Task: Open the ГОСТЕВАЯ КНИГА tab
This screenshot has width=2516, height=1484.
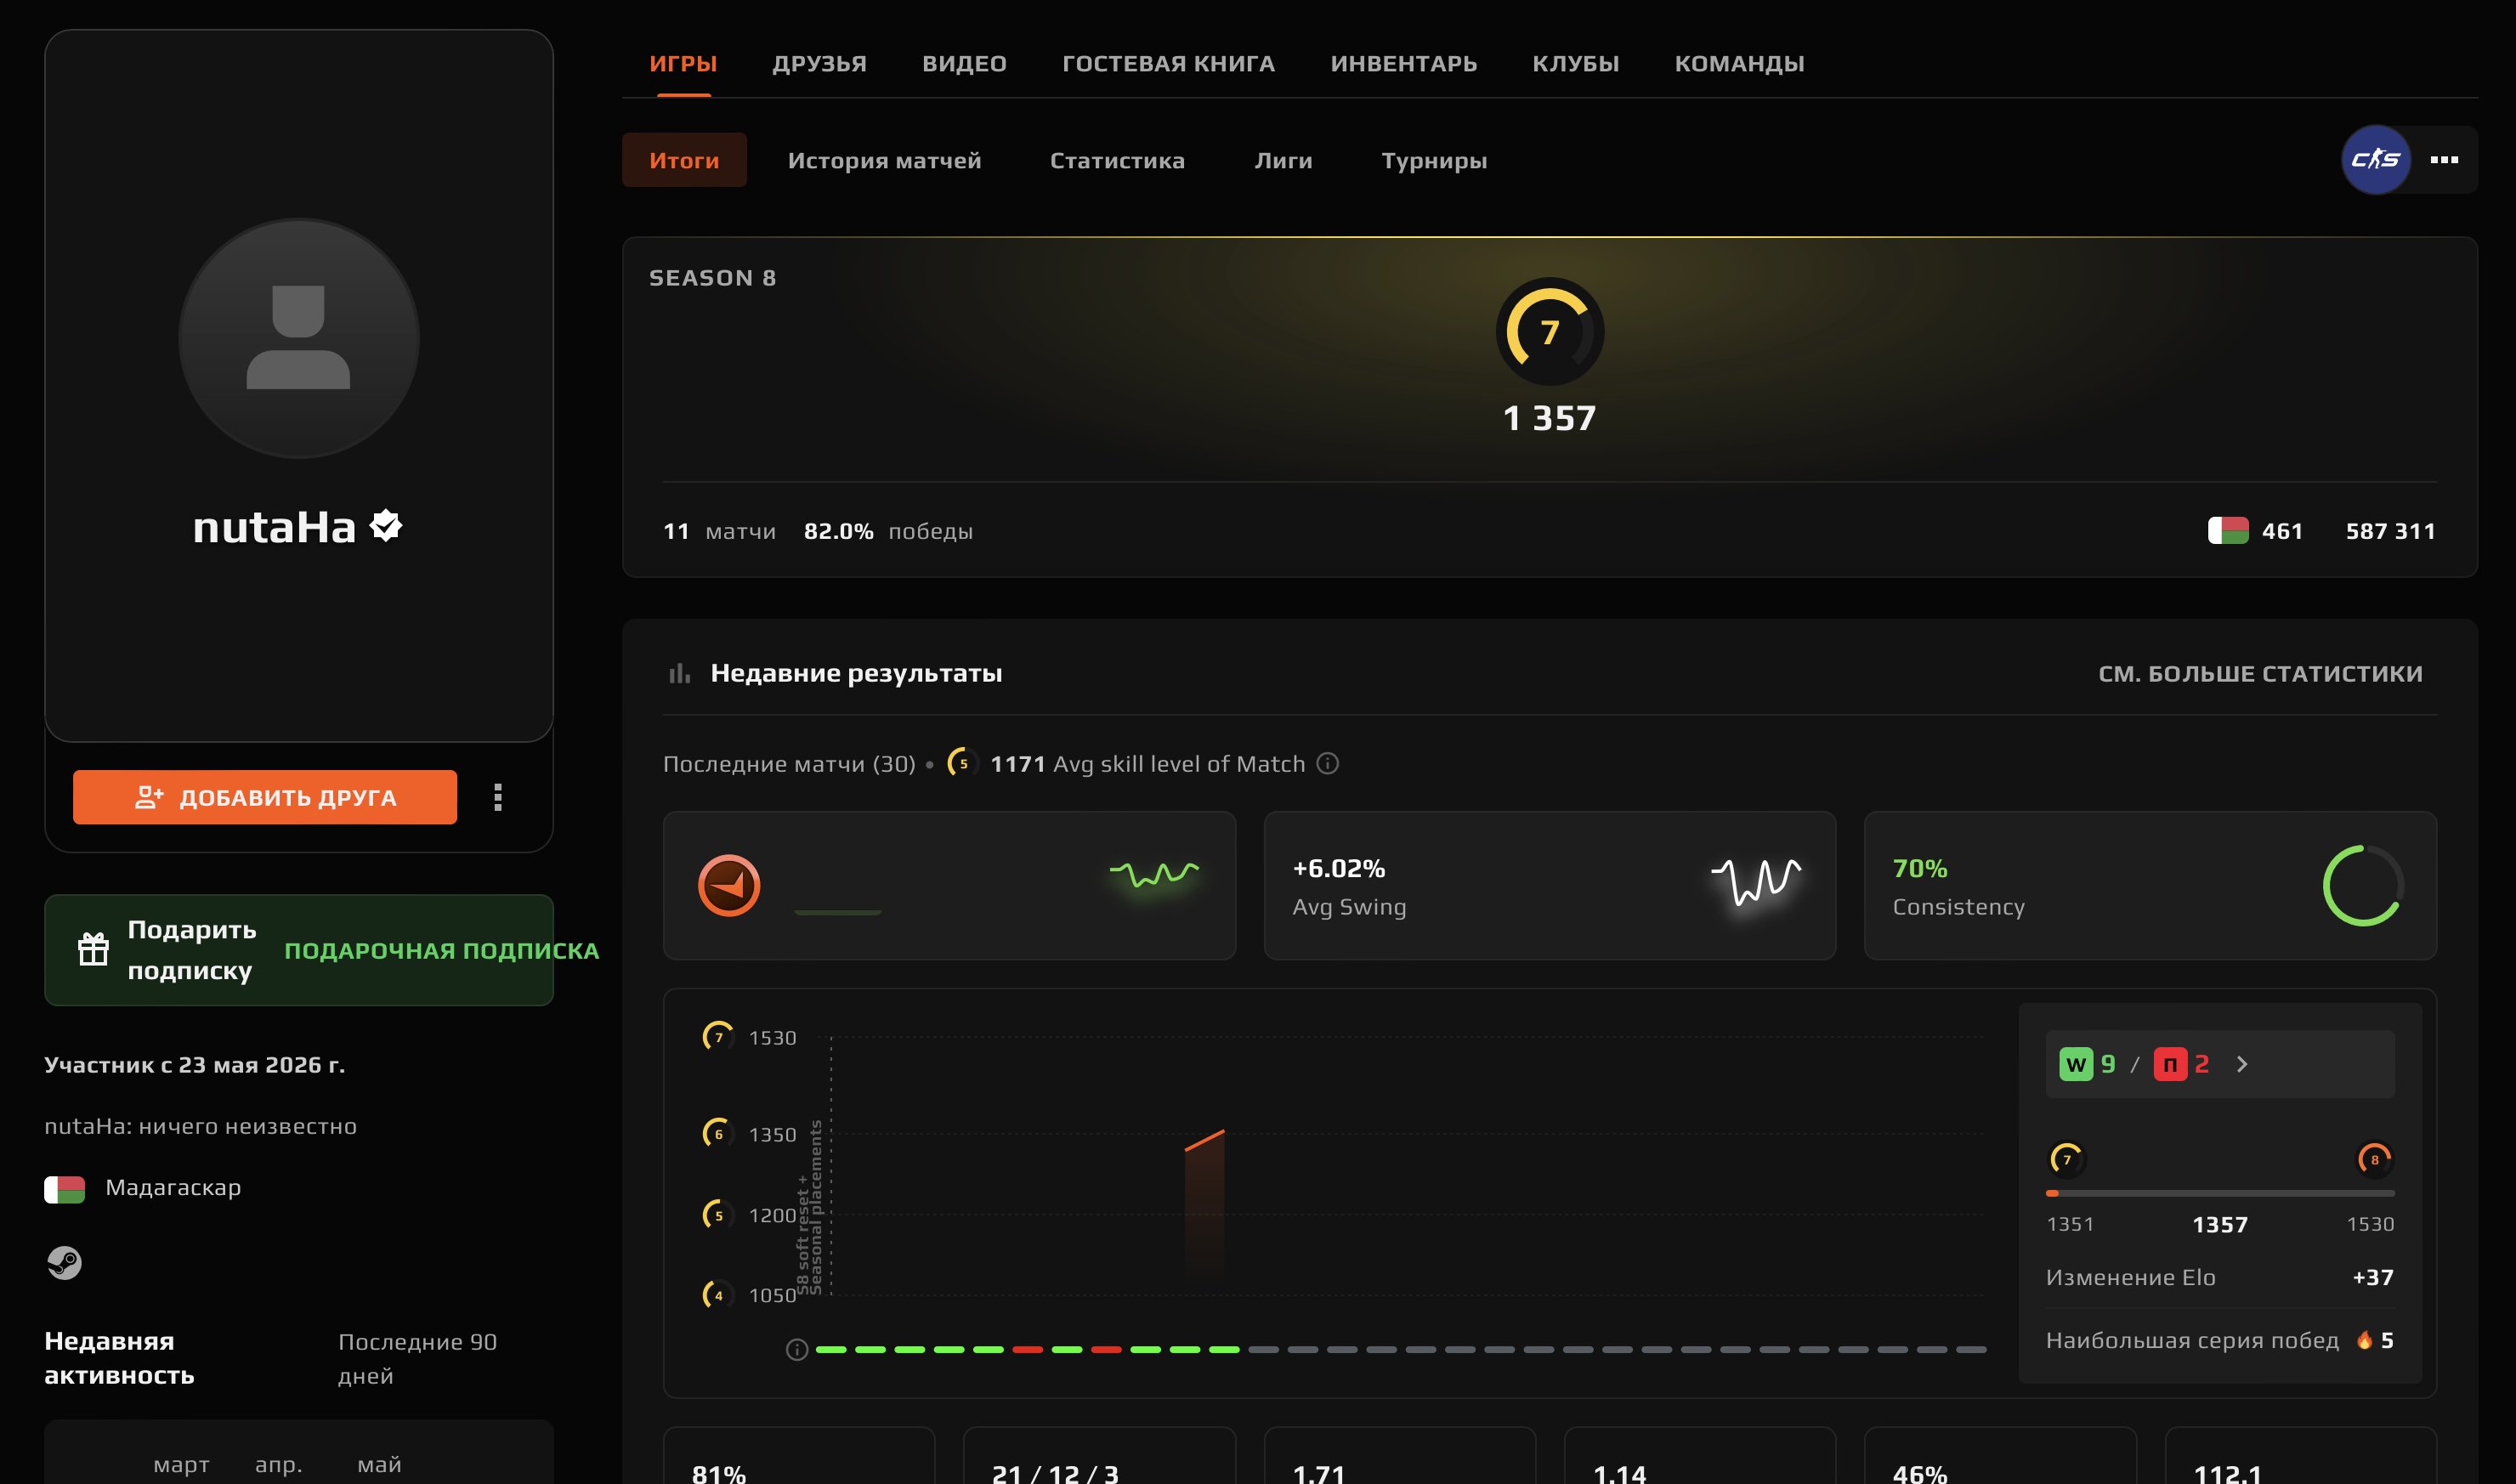Action: [1168, 64]
